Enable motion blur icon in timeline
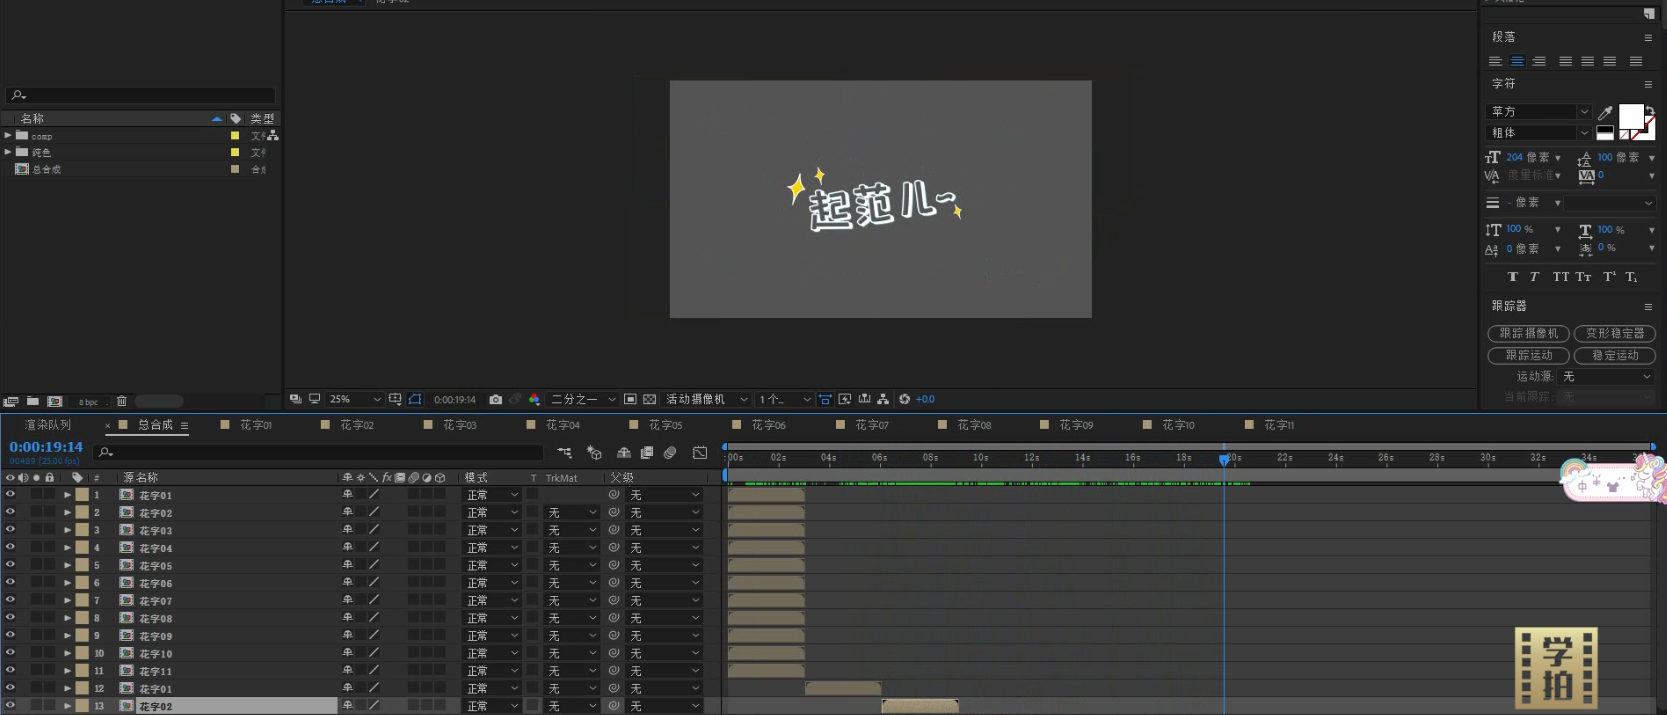The width and height of the screenshot is (1667, 715). coord(670,453)
